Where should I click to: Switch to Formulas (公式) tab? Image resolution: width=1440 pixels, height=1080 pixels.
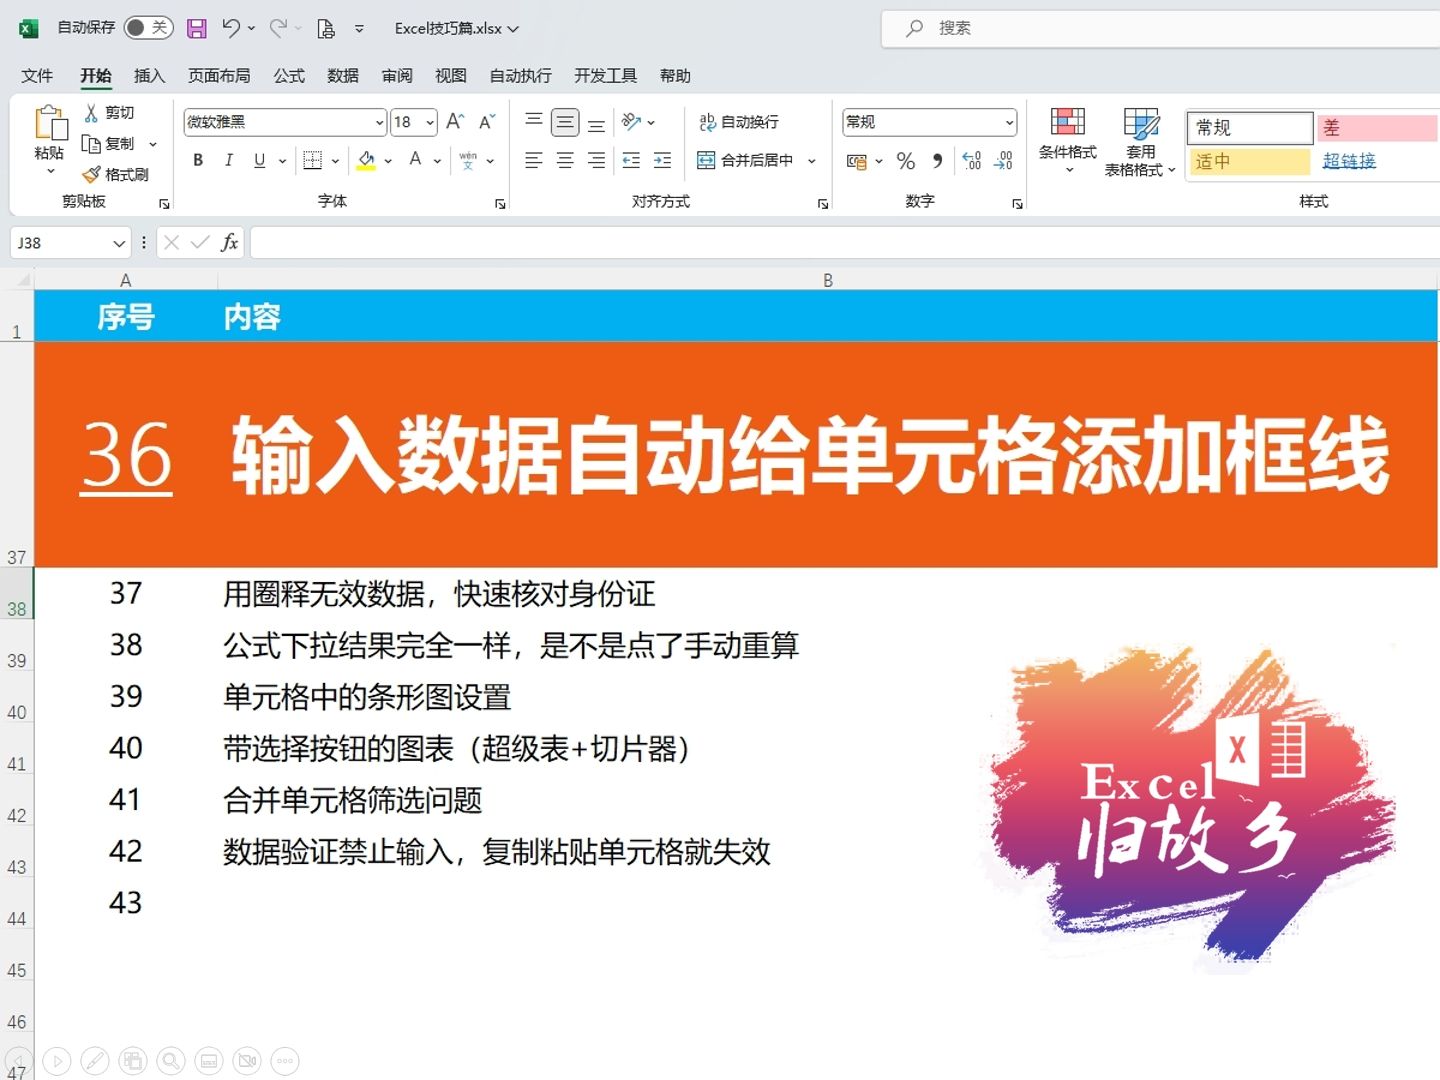coord(289,76)
